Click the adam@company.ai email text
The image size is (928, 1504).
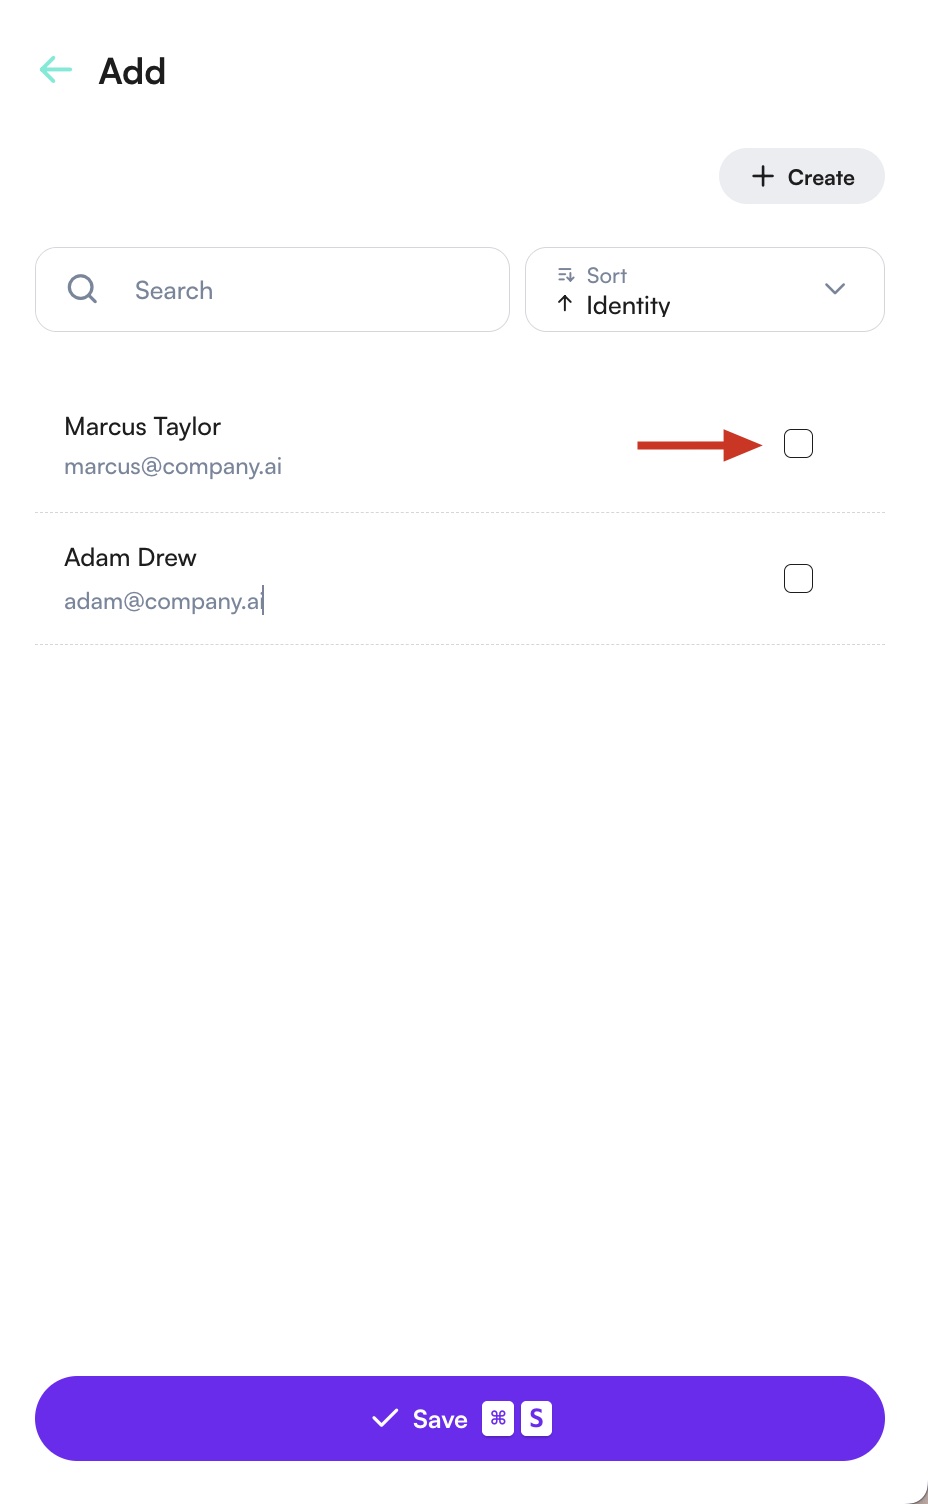tap(163, 601)
